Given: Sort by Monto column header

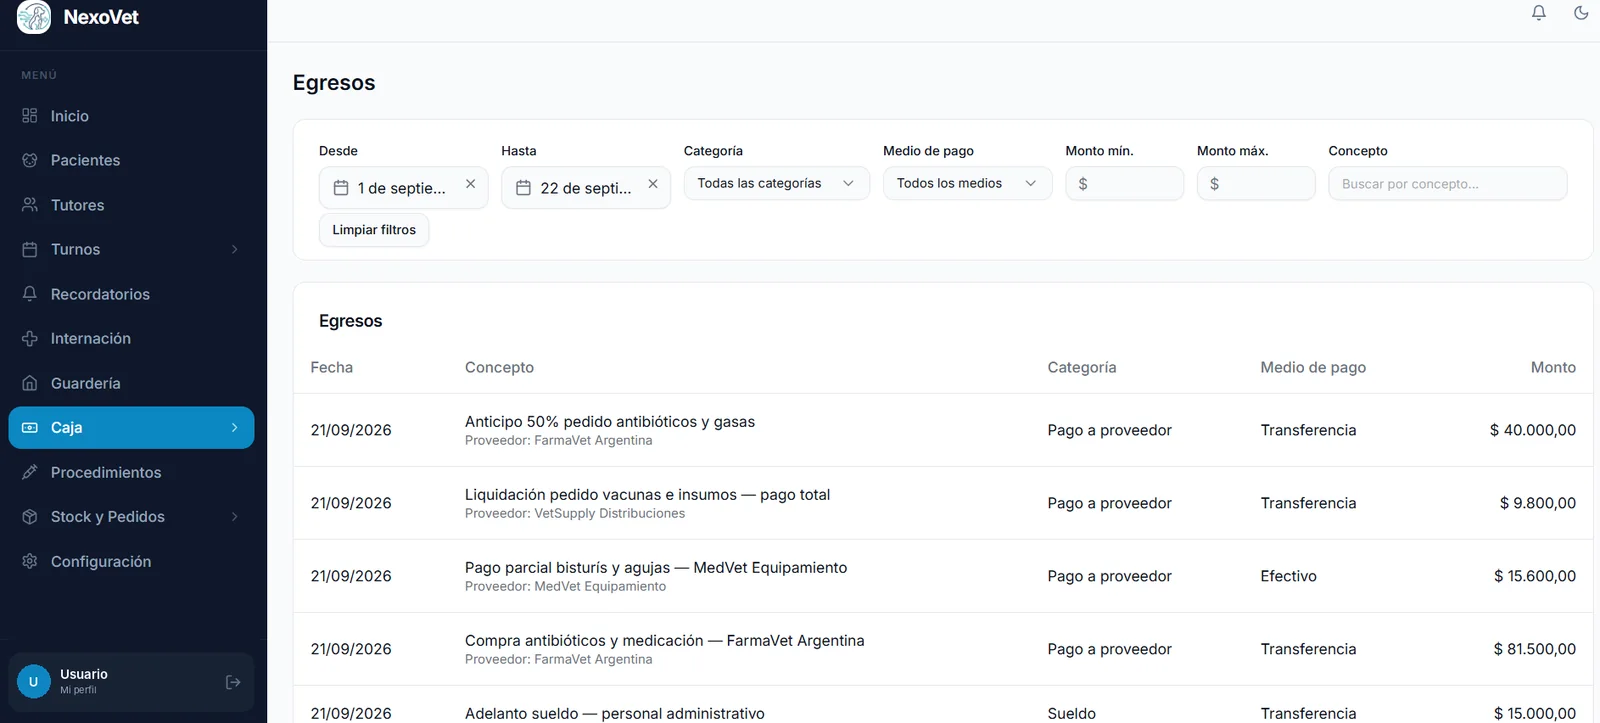Looking at the screenshot, I should [1553, 367].
